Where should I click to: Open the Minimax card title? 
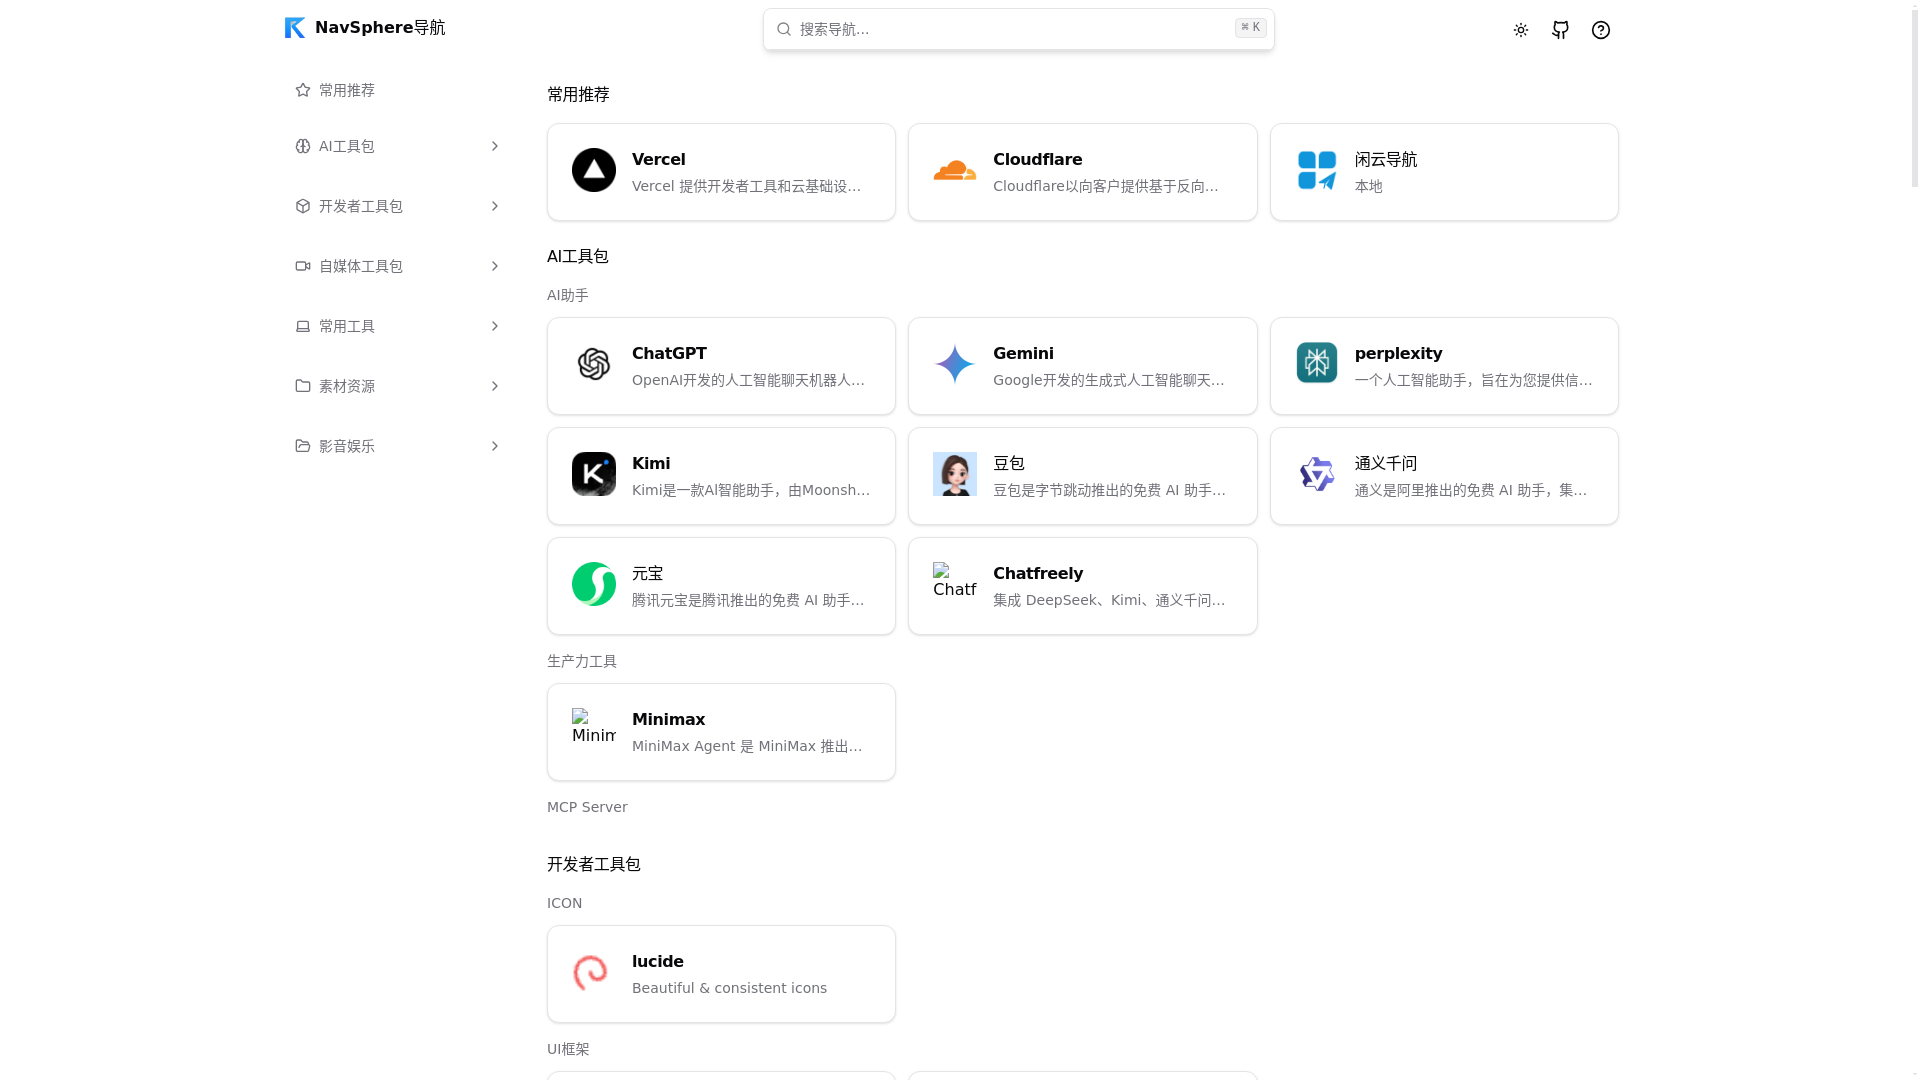[x=668, y=719]
